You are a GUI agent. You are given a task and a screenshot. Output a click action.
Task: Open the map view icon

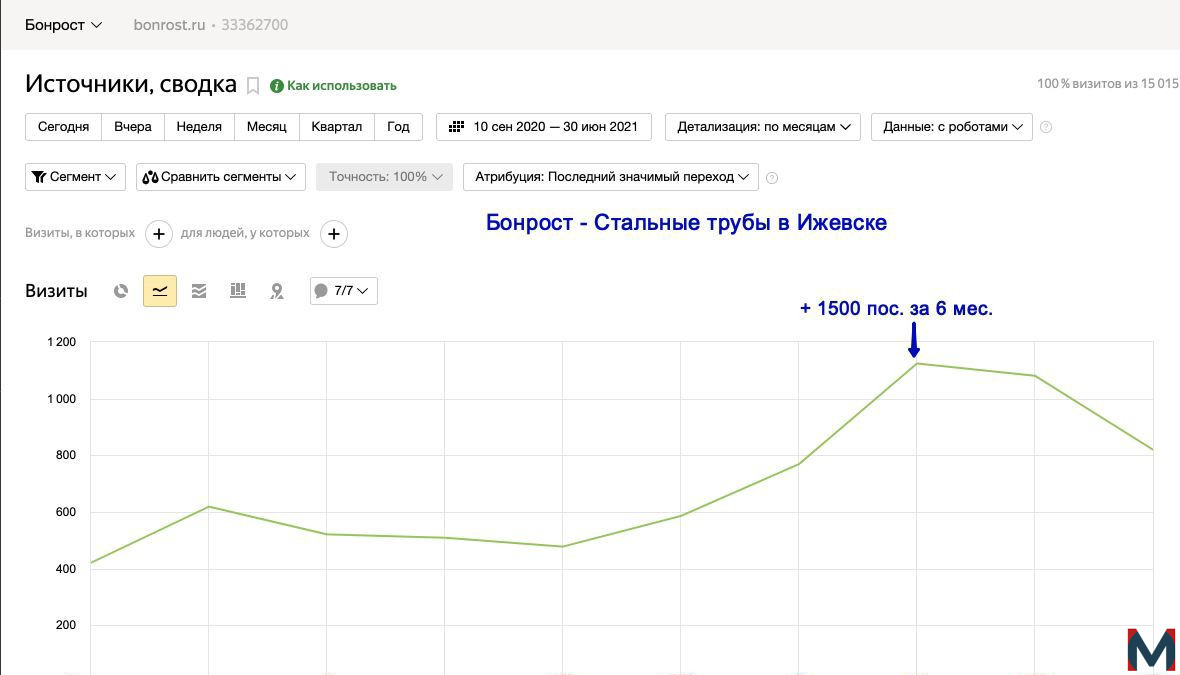[x=277, y=291]
